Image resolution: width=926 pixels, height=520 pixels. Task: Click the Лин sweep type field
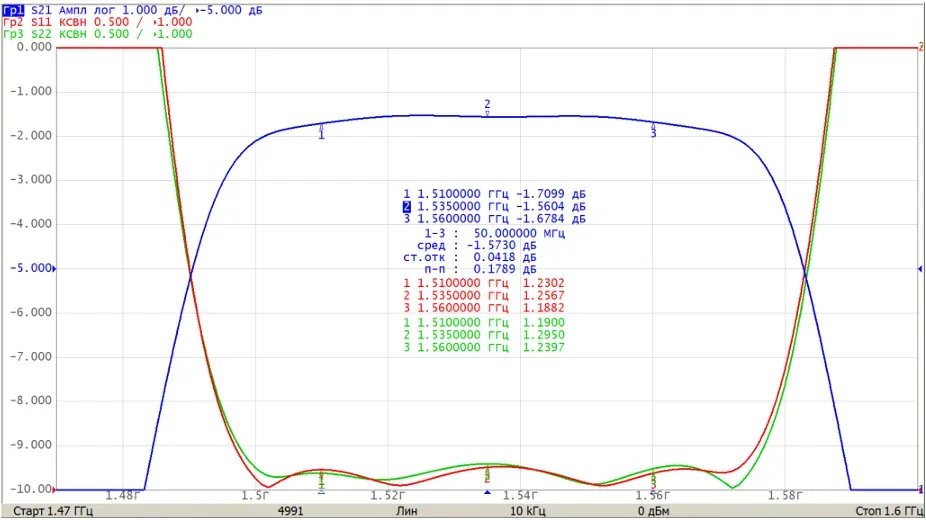406,511
